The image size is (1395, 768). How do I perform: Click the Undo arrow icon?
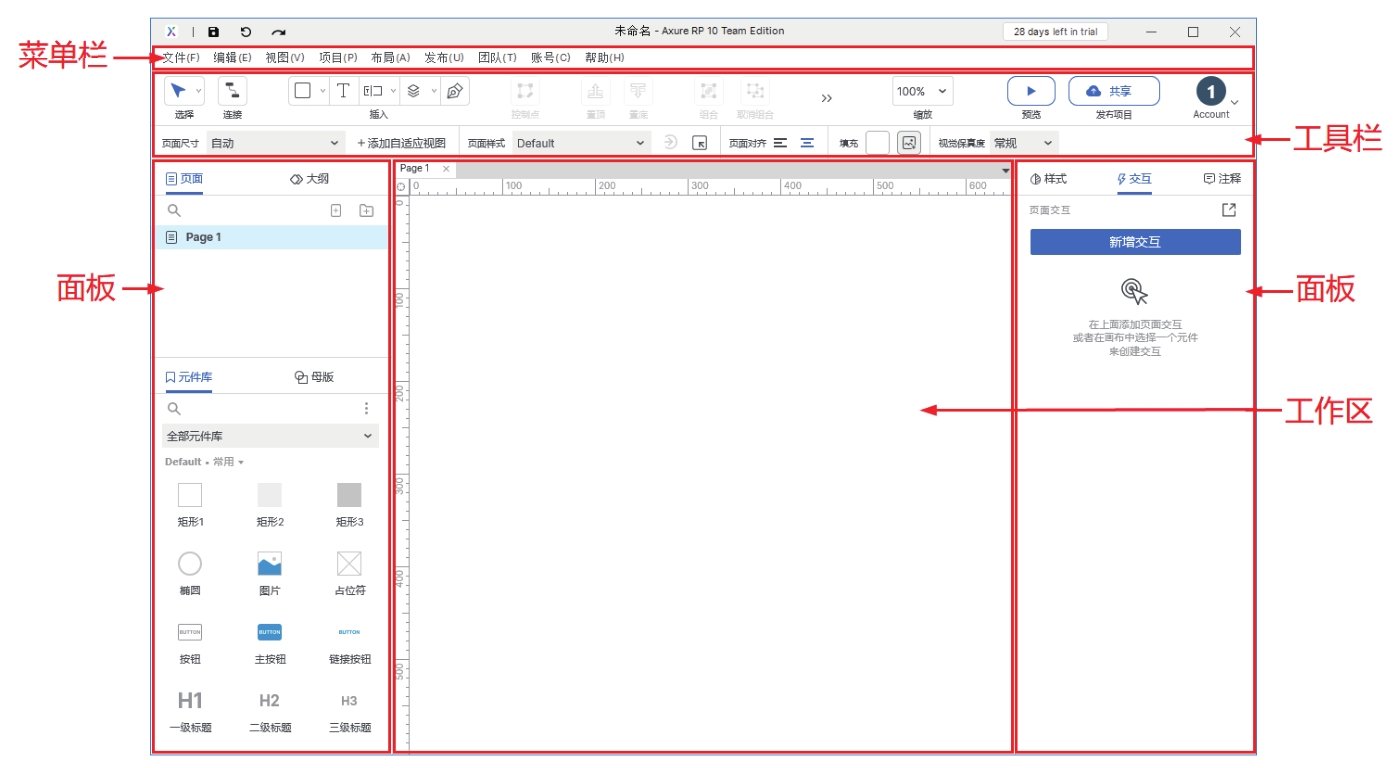click(246, 32)
